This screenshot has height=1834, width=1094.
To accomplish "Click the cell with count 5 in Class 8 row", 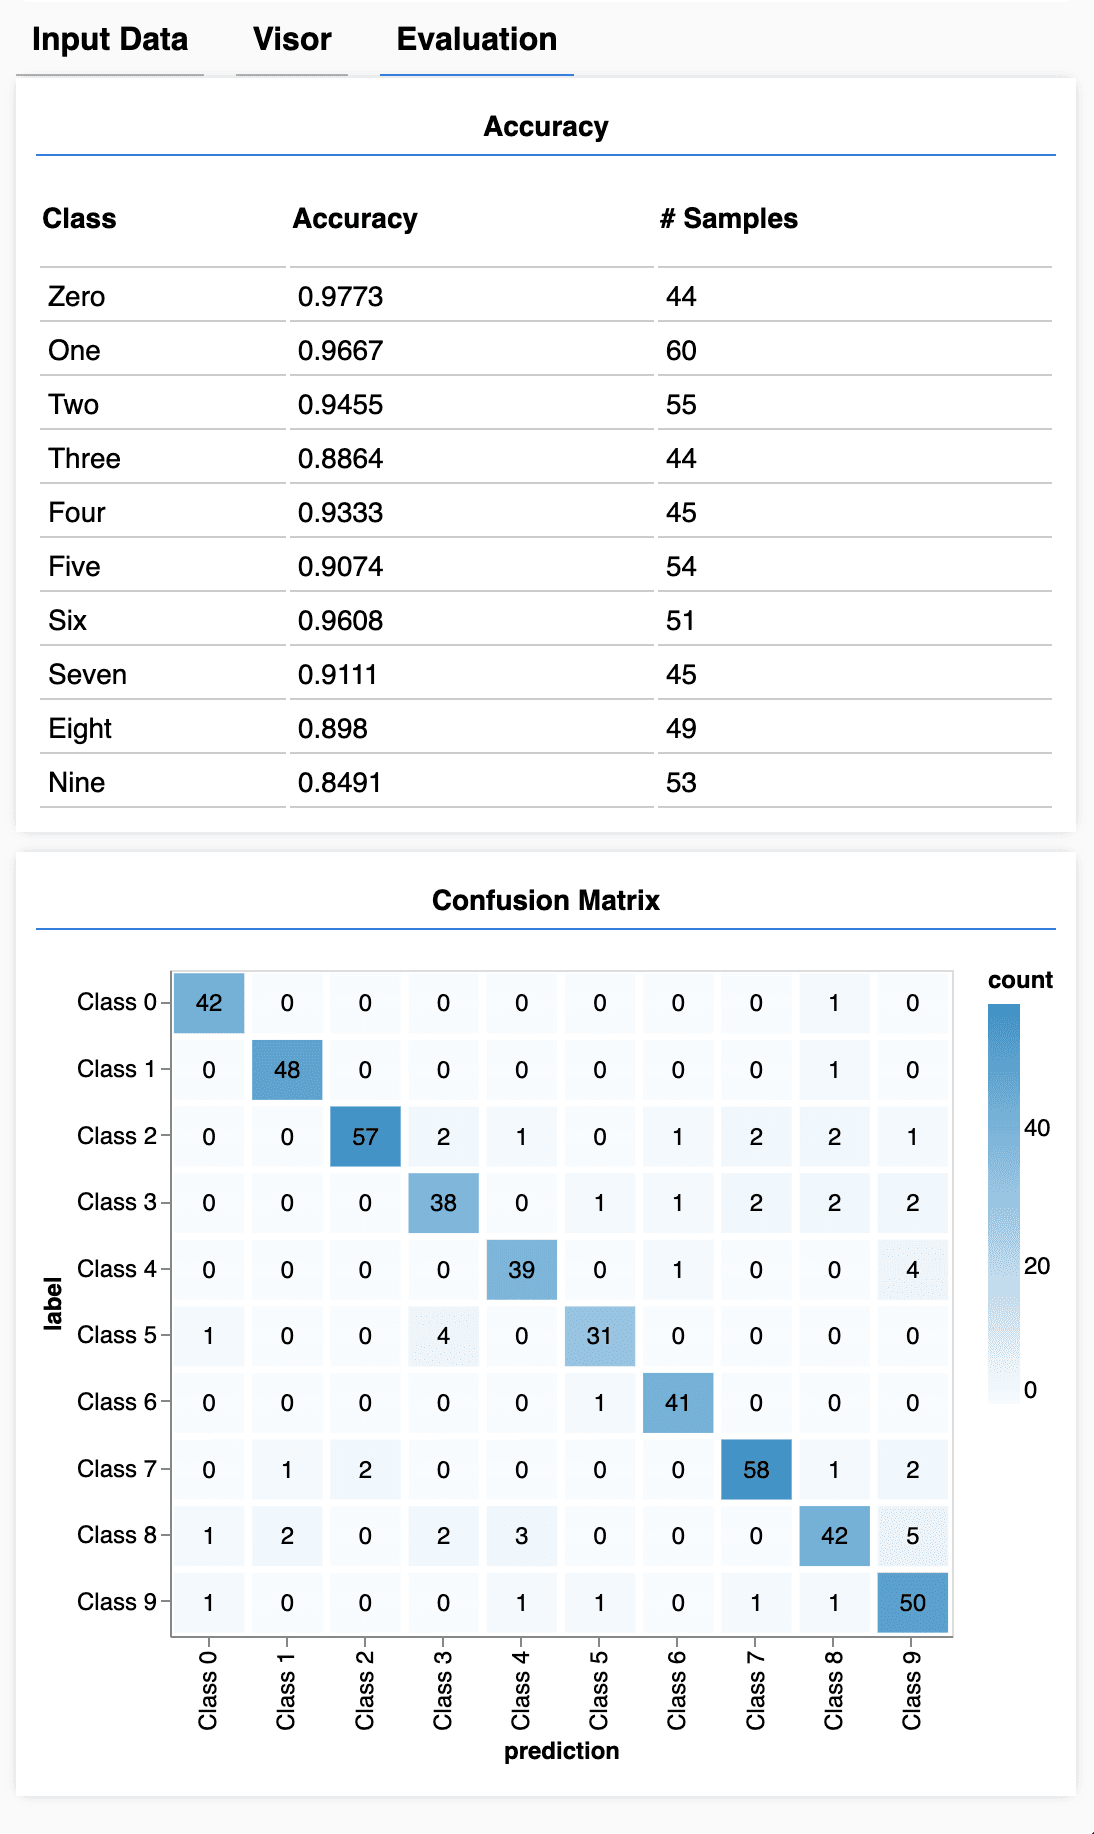I will click(912, 1536).
